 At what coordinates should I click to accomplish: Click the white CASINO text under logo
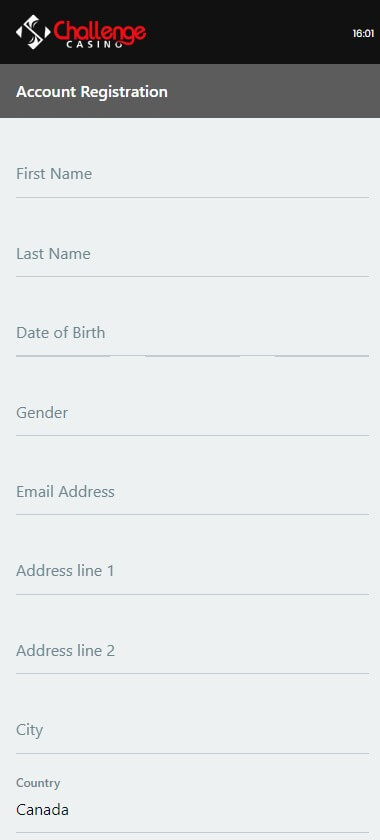[x=94, y=46]
